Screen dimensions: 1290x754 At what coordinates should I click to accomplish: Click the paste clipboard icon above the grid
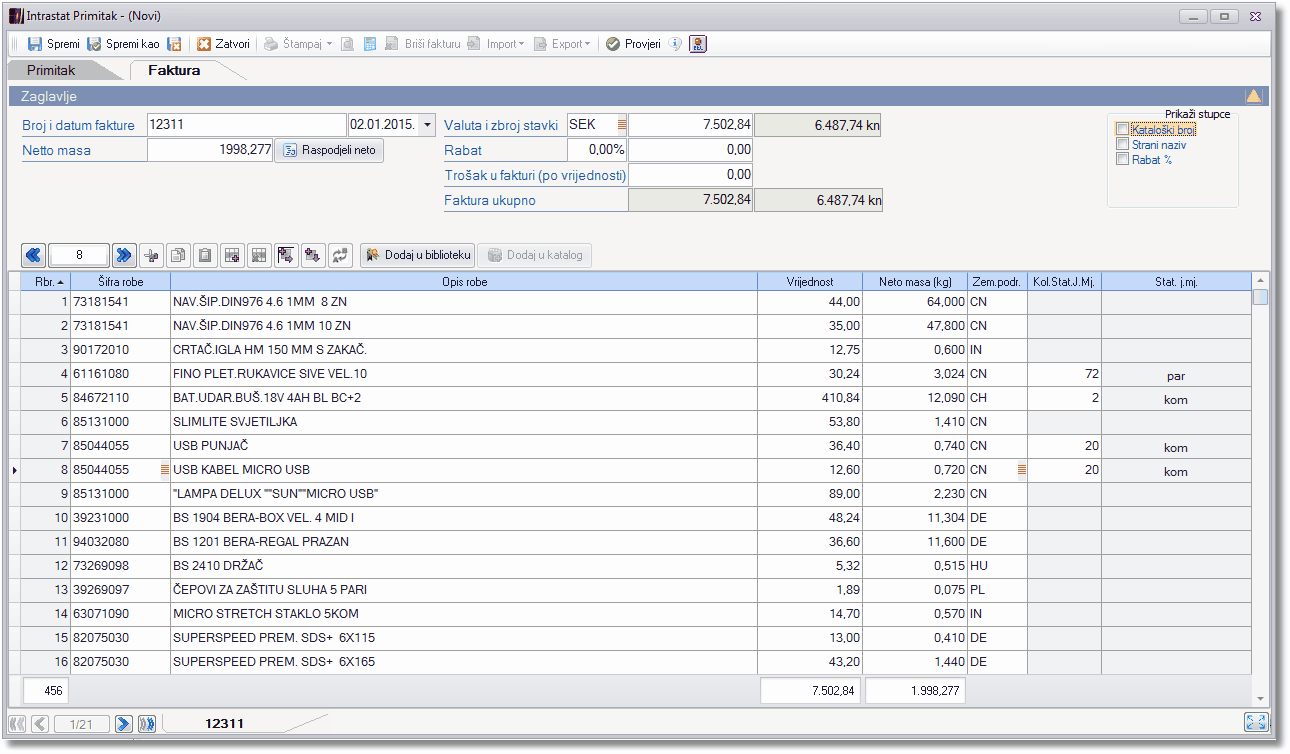204,256
